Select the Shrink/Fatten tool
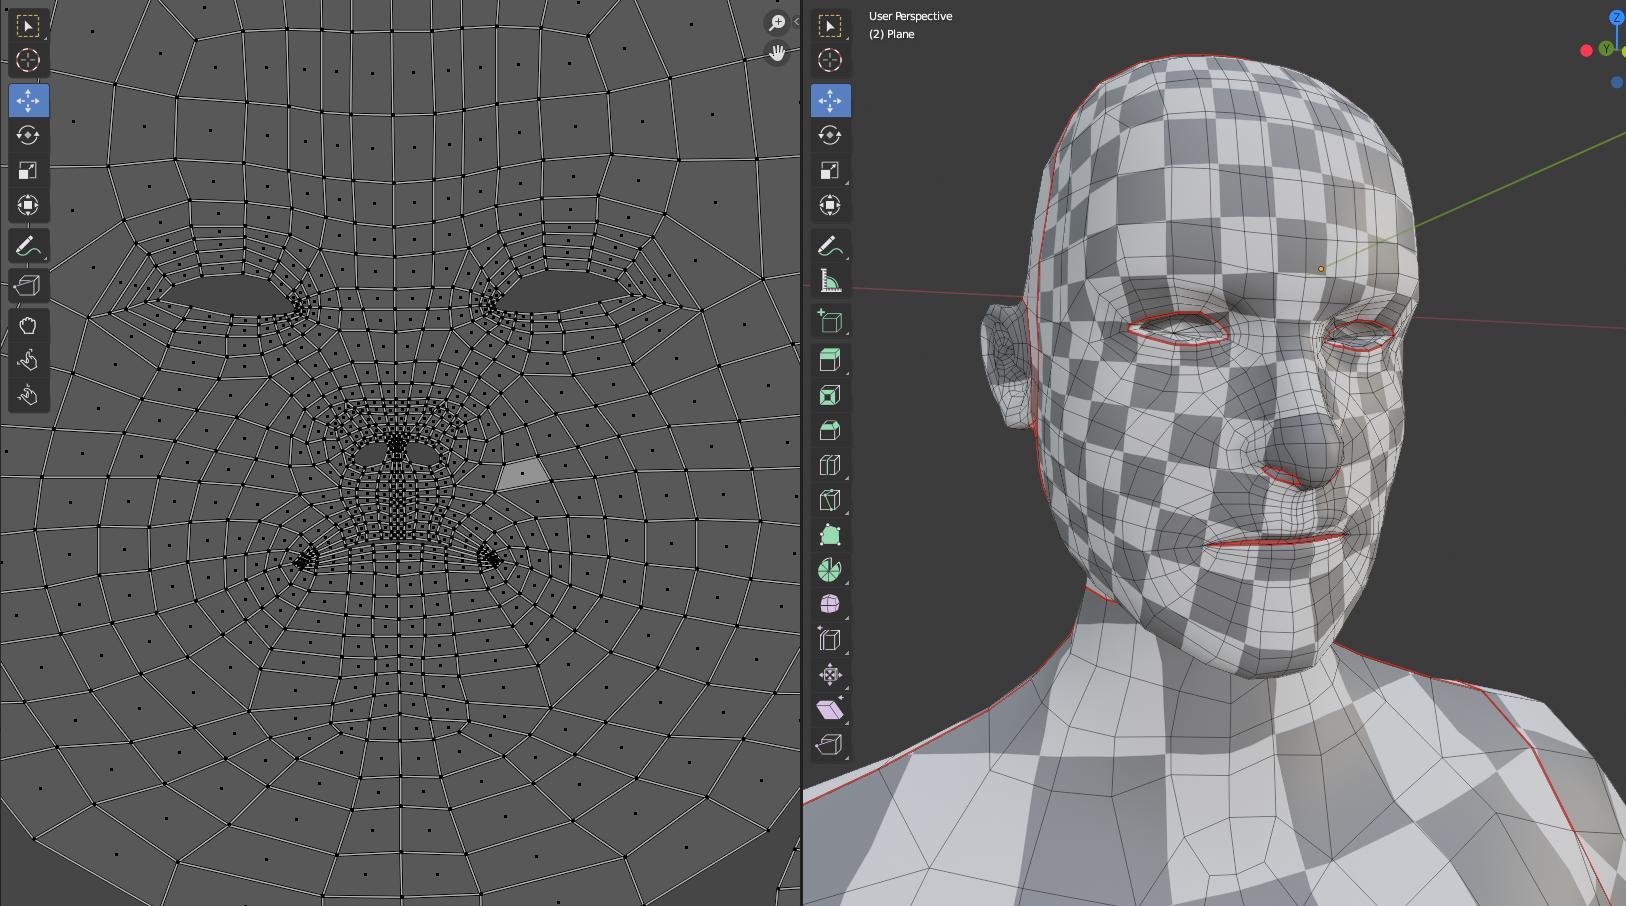The width and height of the screenshot is (1626, 906). tap(830, 675)
